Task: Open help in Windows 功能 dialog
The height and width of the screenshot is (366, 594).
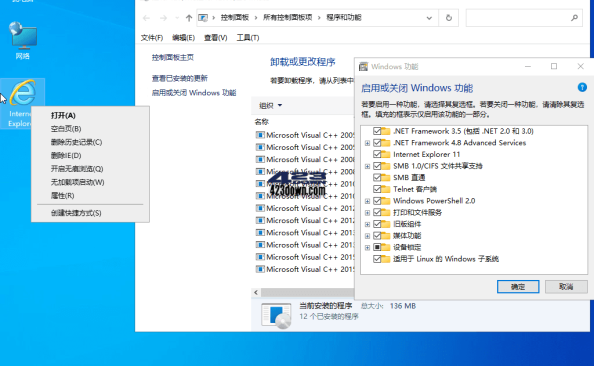Action: pos(582,88)
